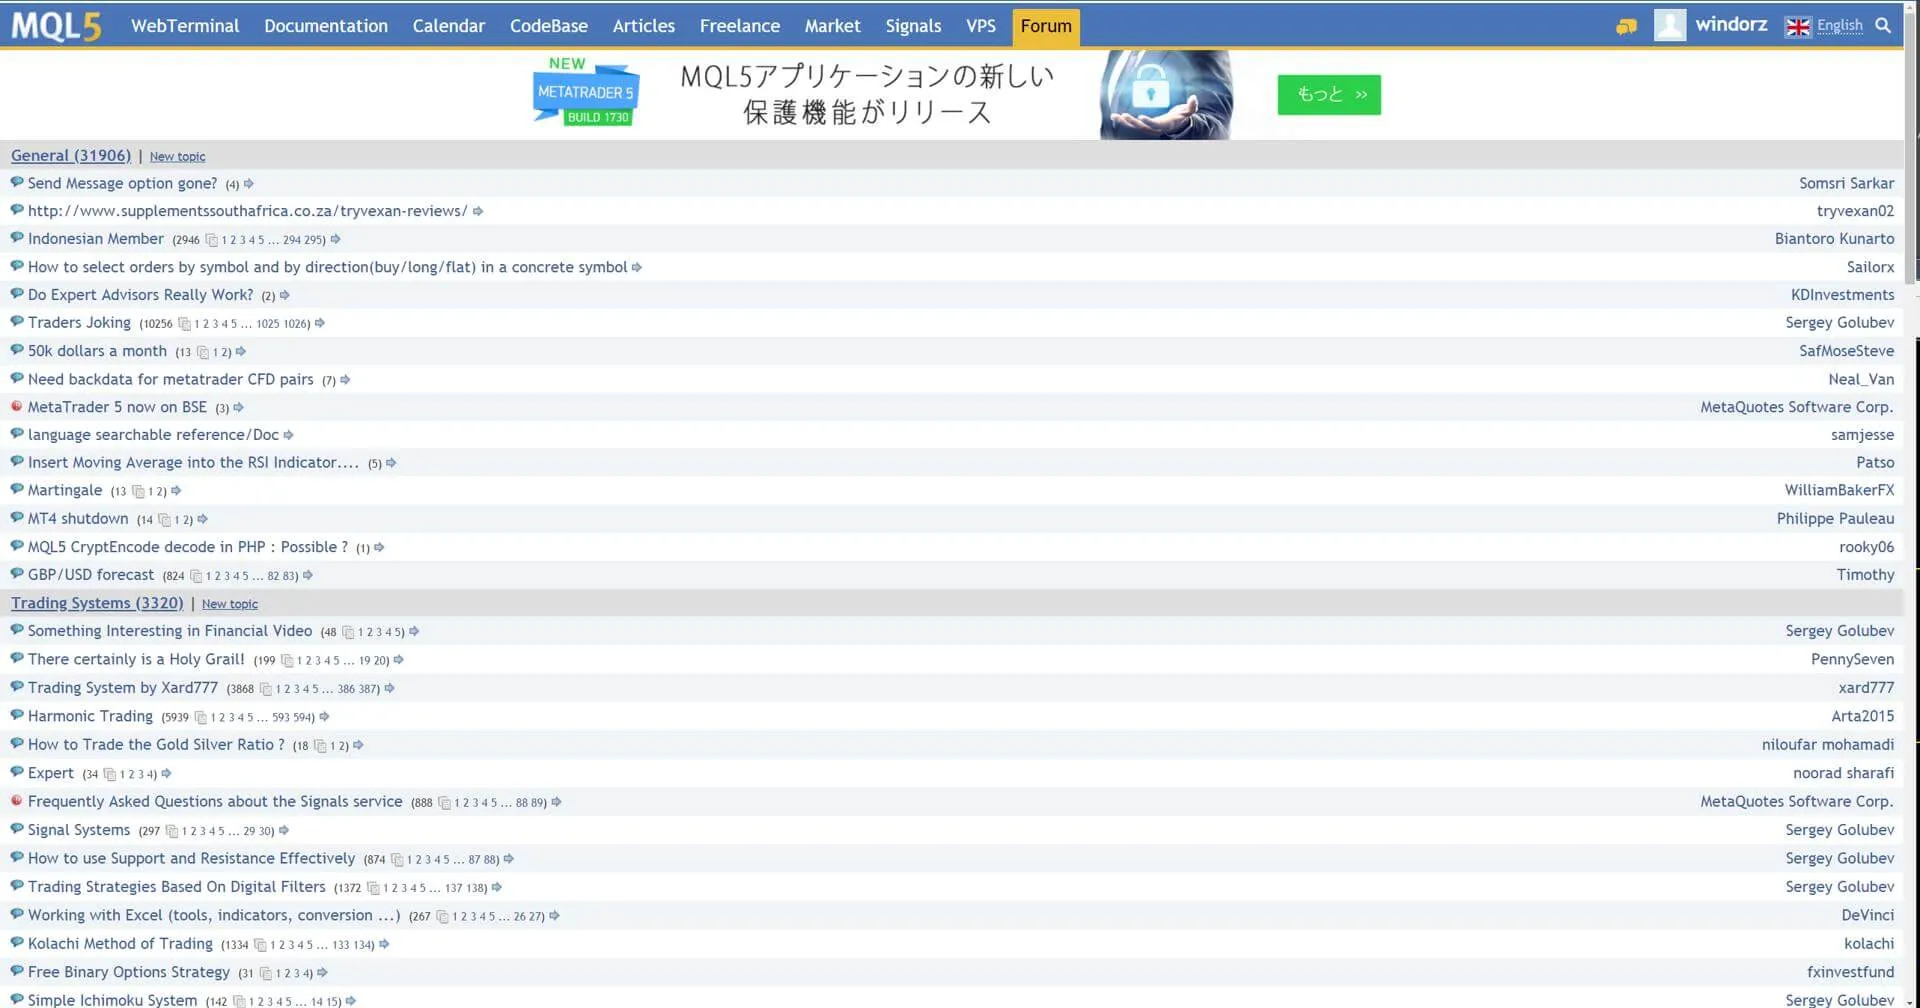Click New topic next to Trading Systems
Viewport: 1920px width, 1008px height.
pos(230,605)
